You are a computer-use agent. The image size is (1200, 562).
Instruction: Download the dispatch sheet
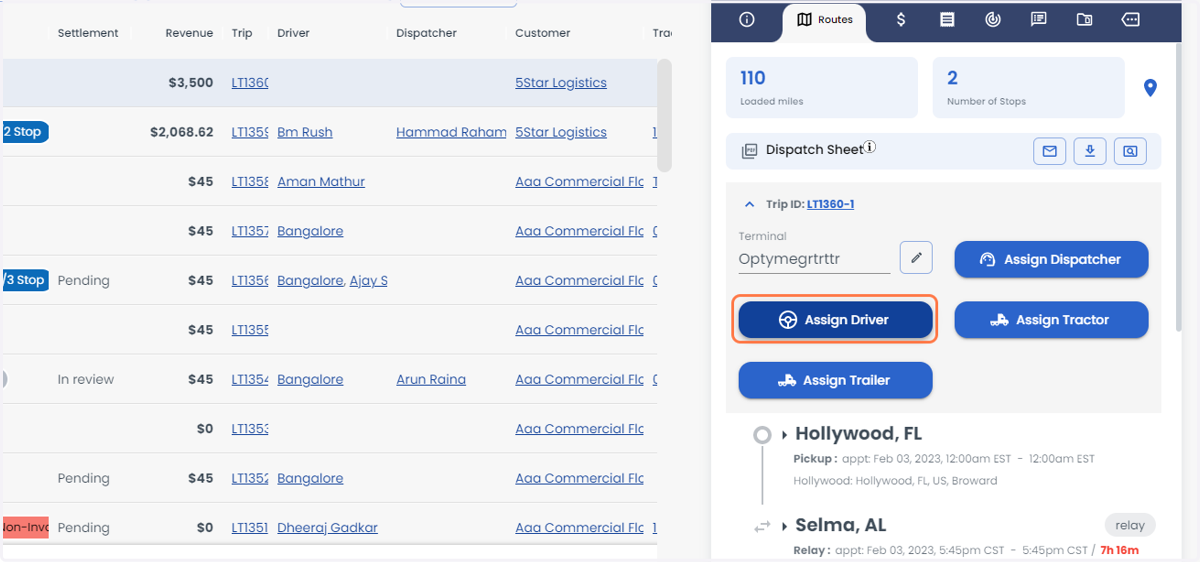(x=1090, y=151)
